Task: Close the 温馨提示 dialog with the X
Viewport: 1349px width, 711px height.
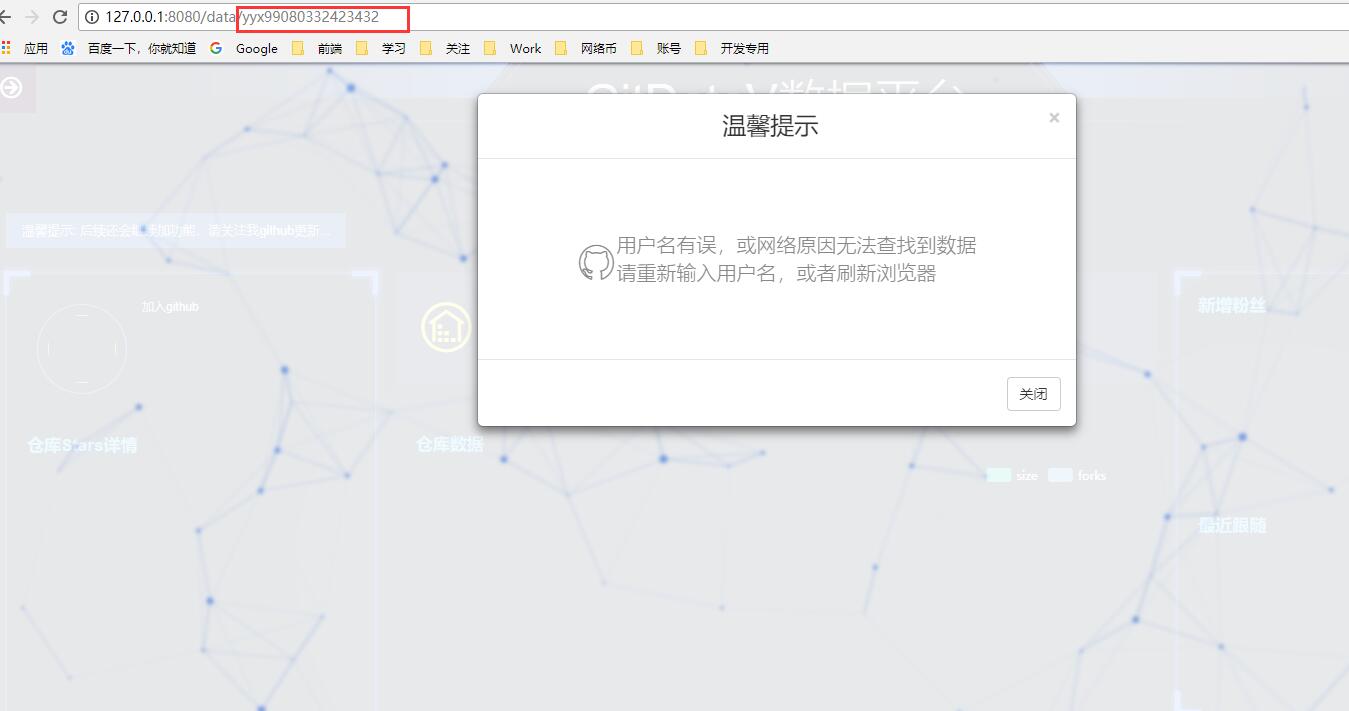Action: click(x=1054, y=118)
